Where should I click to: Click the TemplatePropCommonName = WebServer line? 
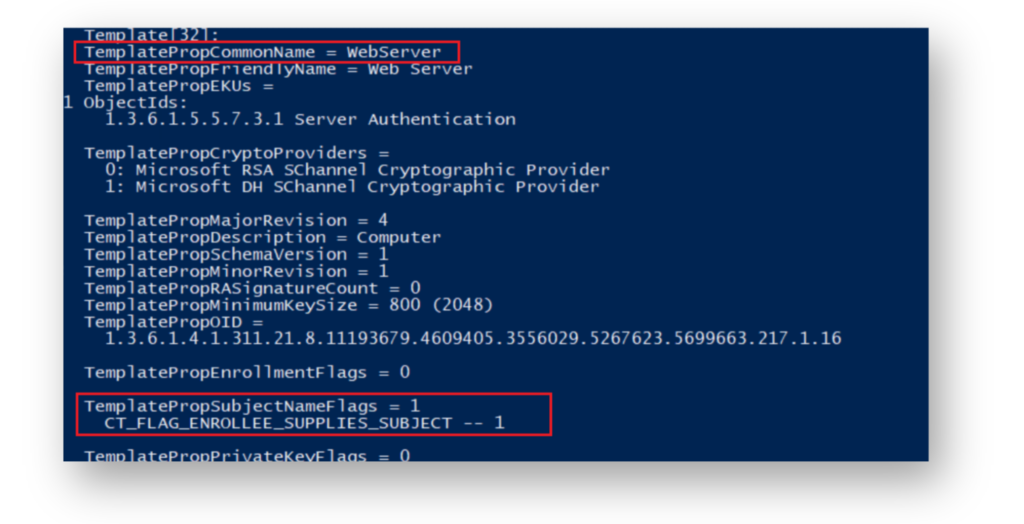click(263, 52)
